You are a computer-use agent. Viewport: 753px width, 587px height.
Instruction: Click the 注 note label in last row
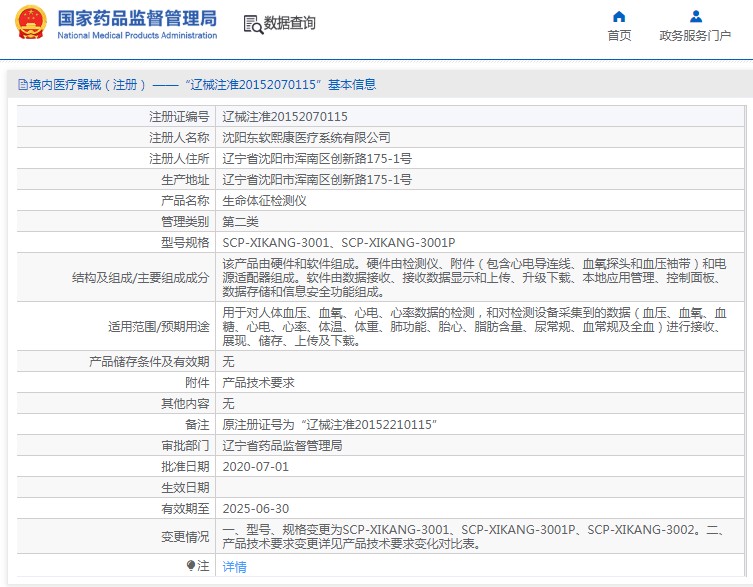[x=203, y=566]
